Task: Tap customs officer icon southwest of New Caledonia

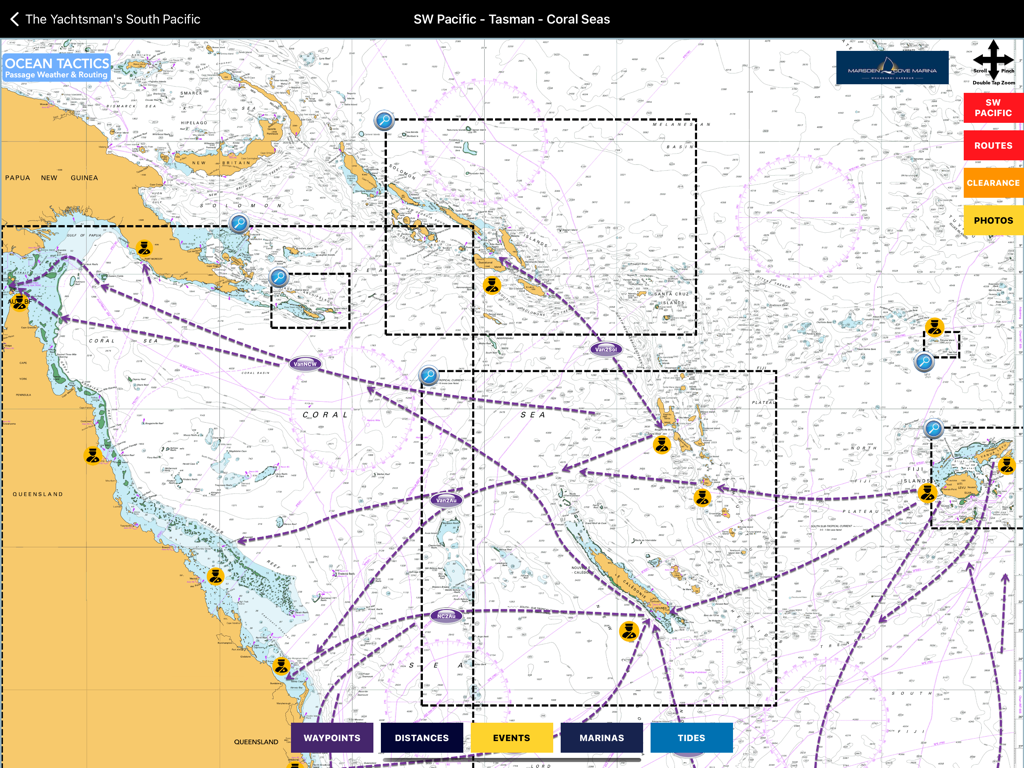Action: [x=629, y=632]
